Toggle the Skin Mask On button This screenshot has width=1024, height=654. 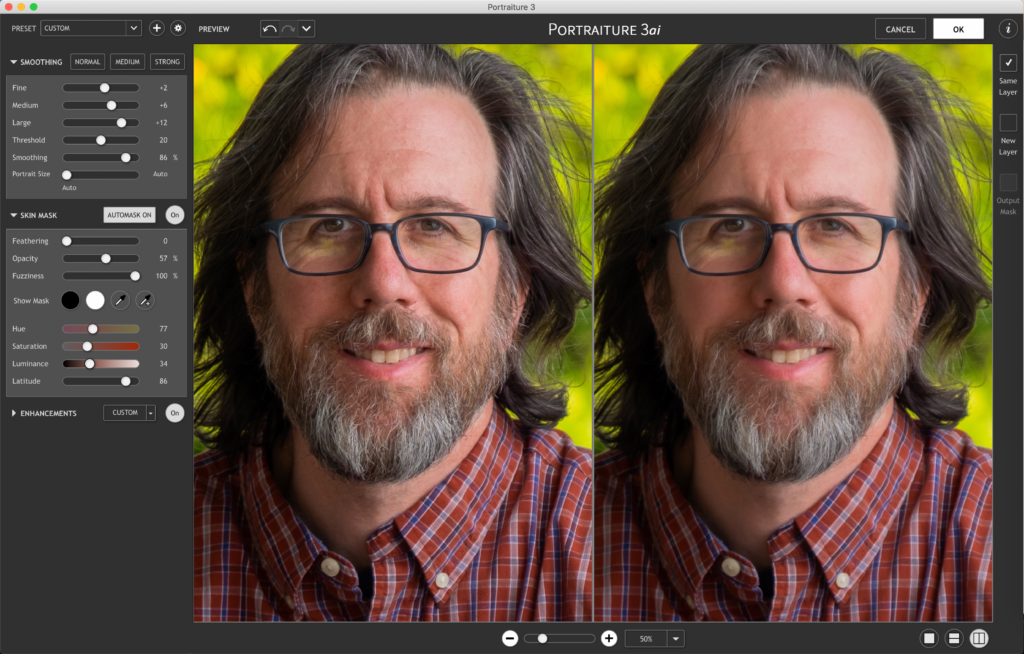pos(174,214)
